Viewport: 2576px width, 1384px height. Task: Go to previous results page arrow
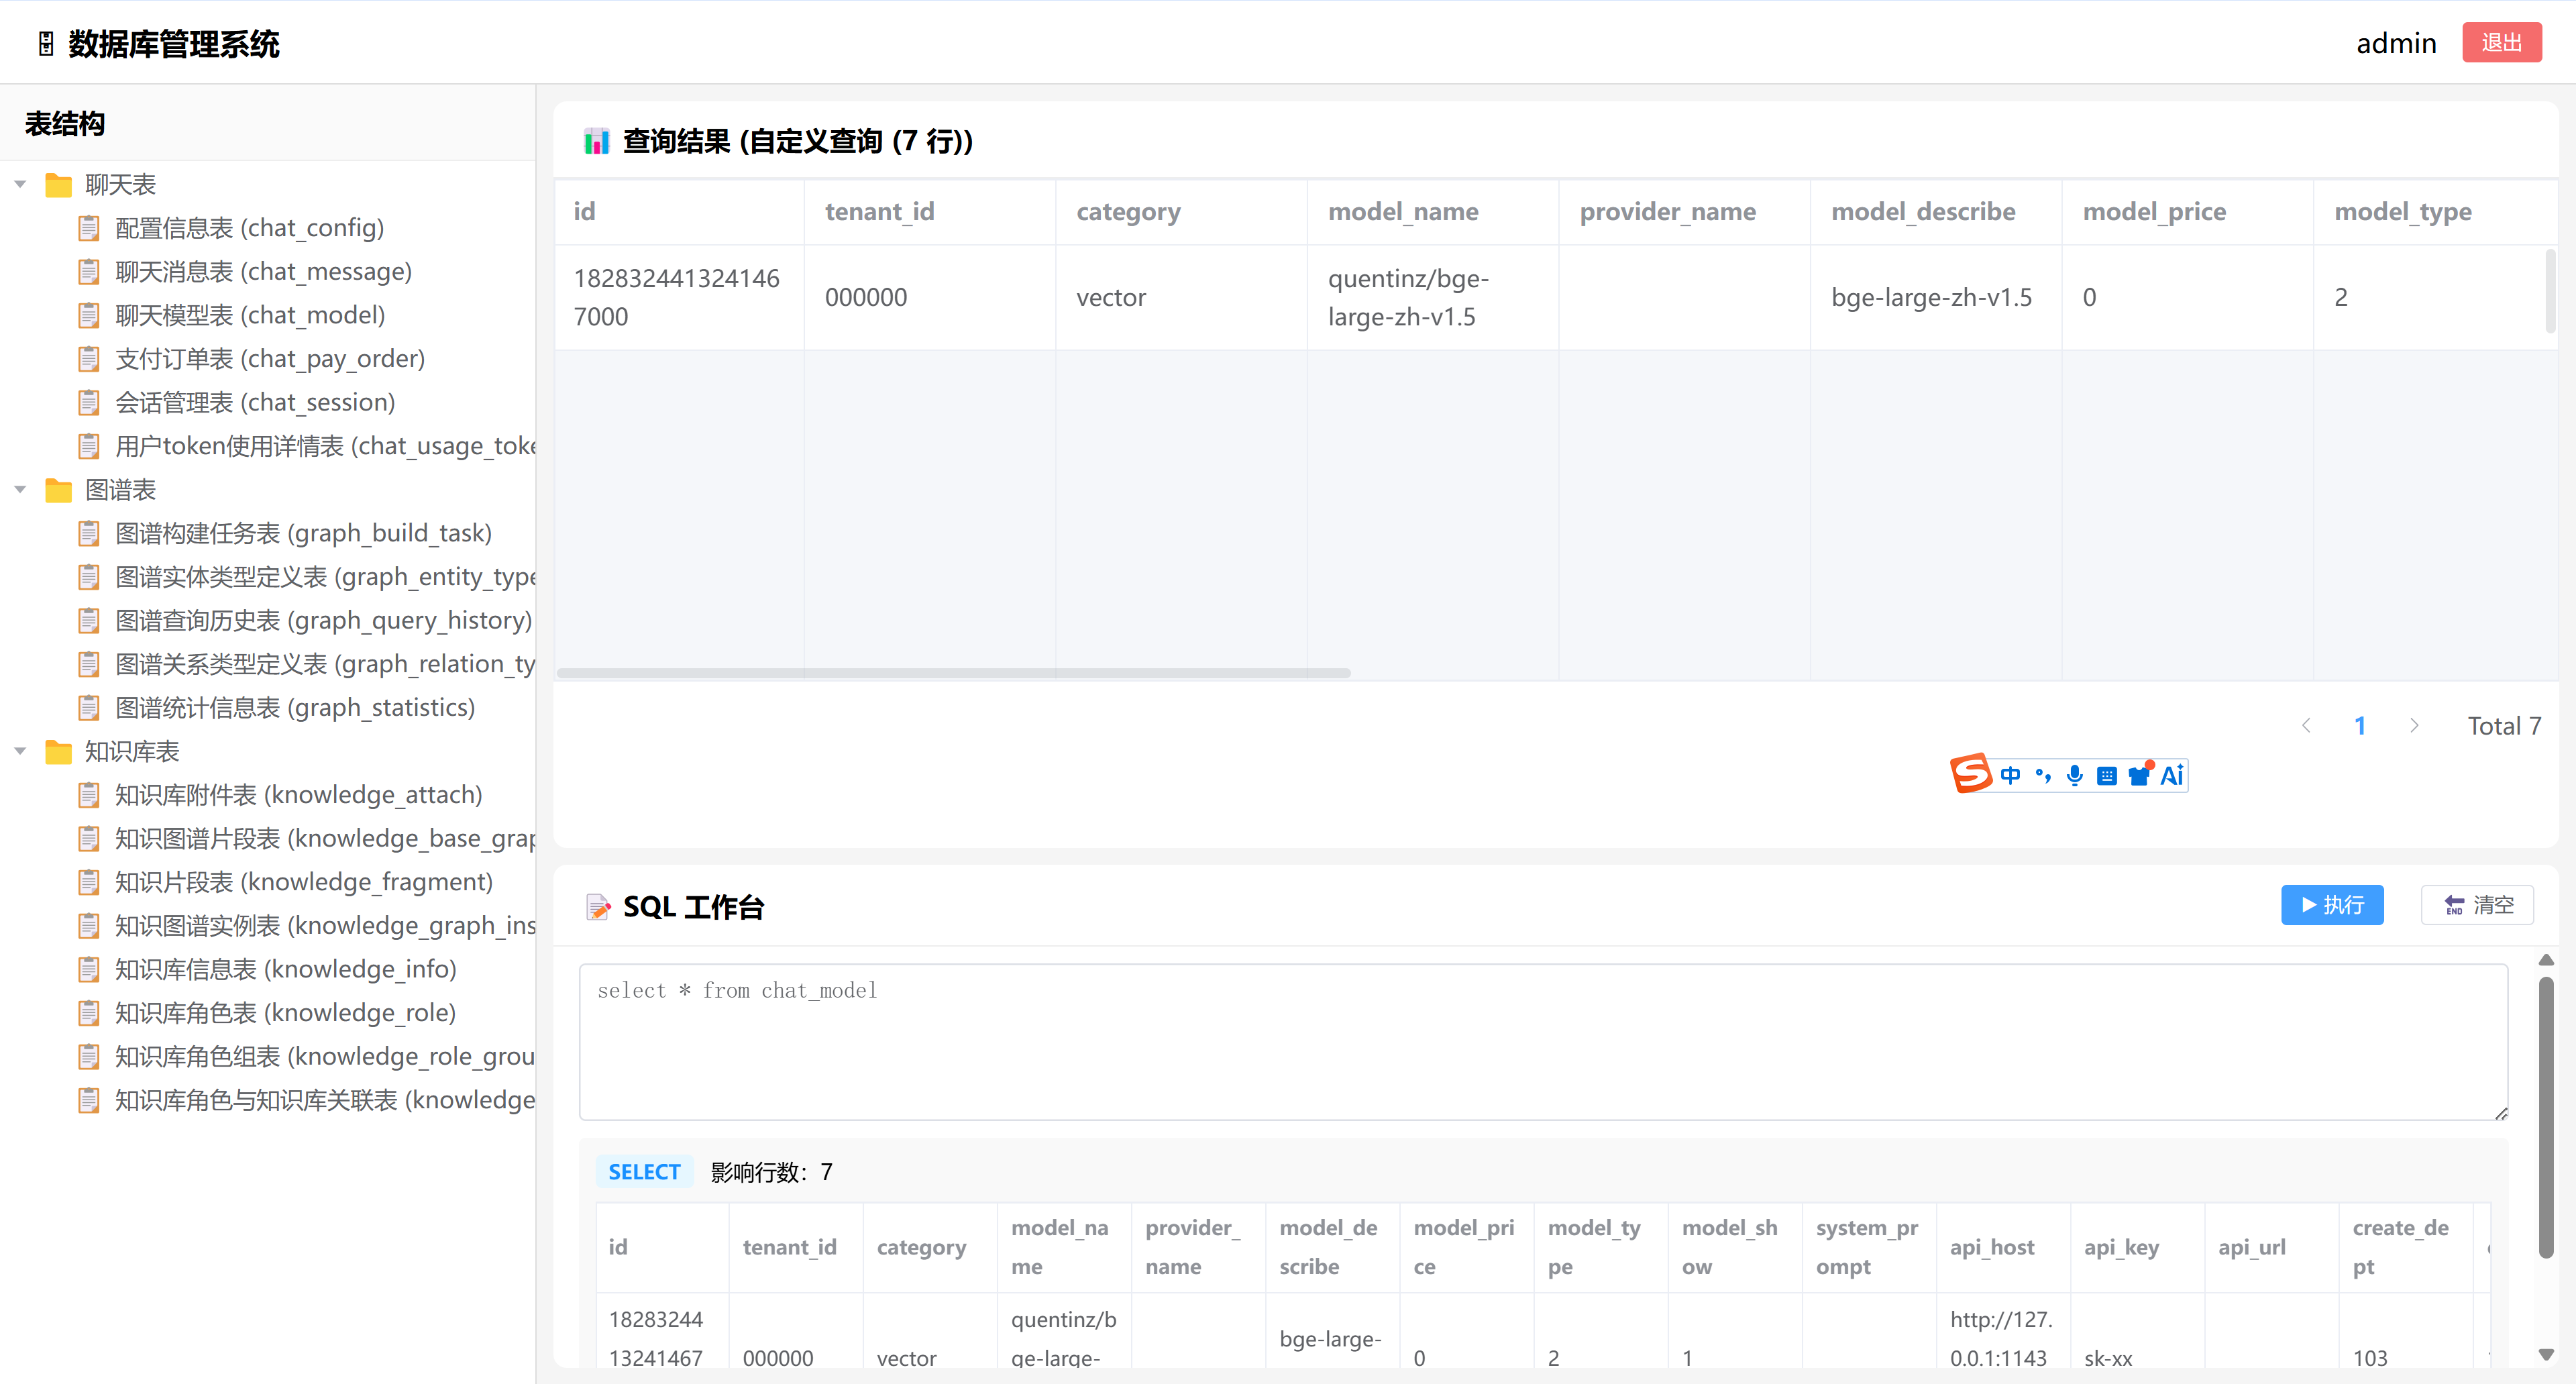[2306, 726]
